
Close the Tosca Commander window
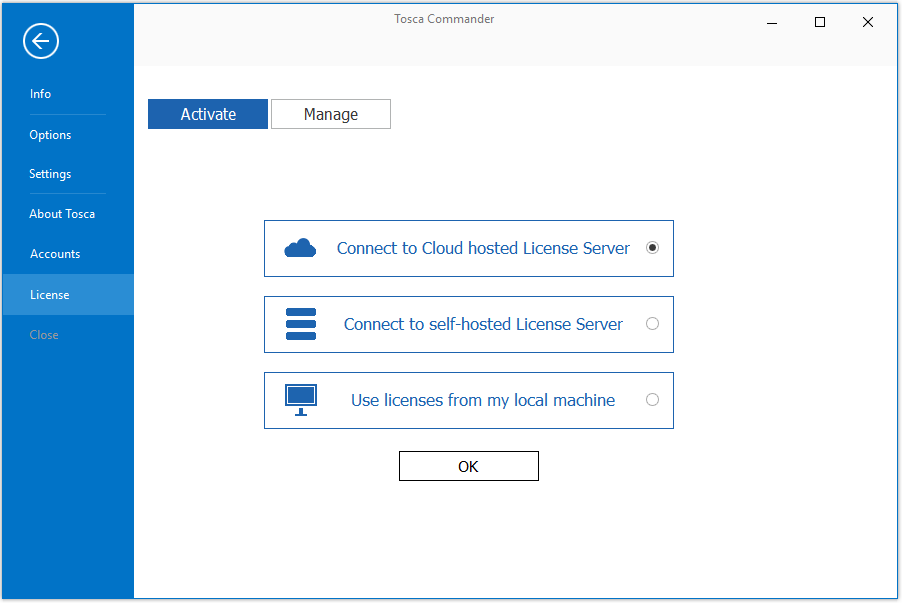867,22
